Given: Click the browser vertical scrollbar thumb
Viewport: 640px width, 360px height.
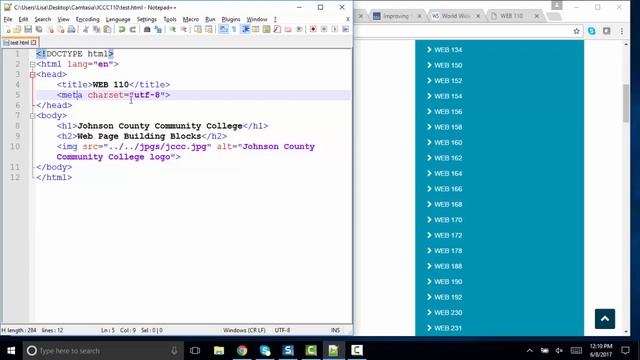Looking at the screenshot, I should 626,103.
